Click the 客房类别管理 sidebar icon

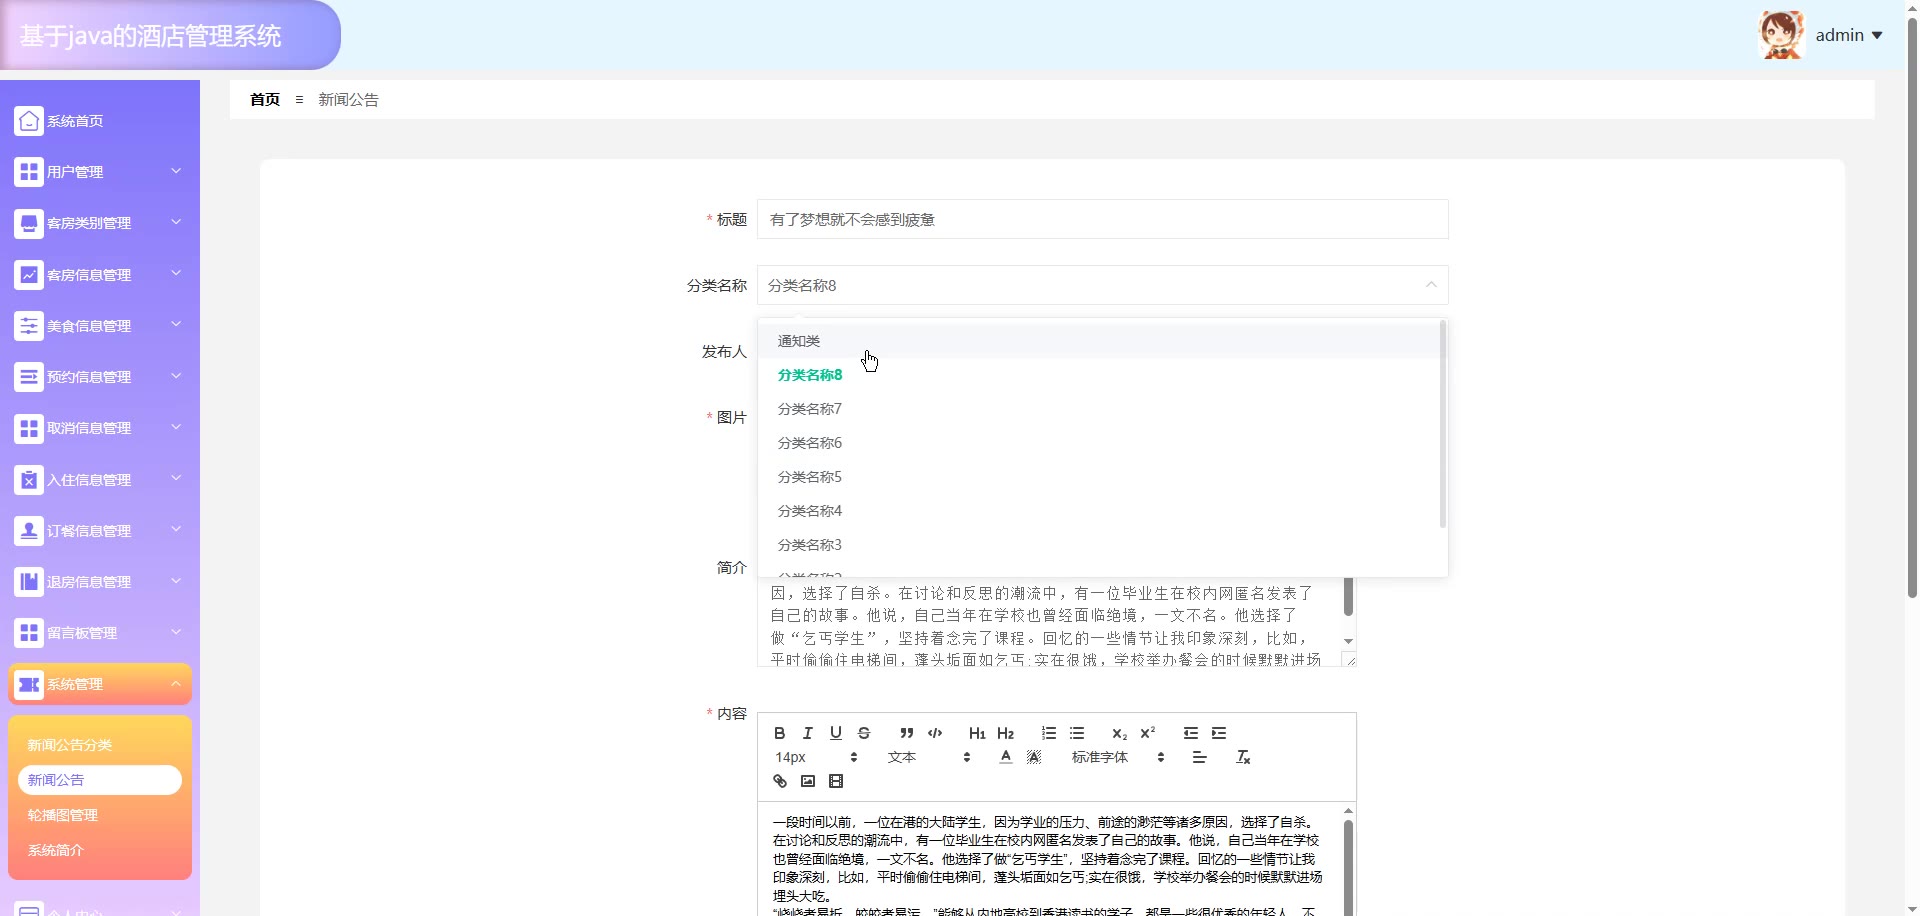pos(29,223)
